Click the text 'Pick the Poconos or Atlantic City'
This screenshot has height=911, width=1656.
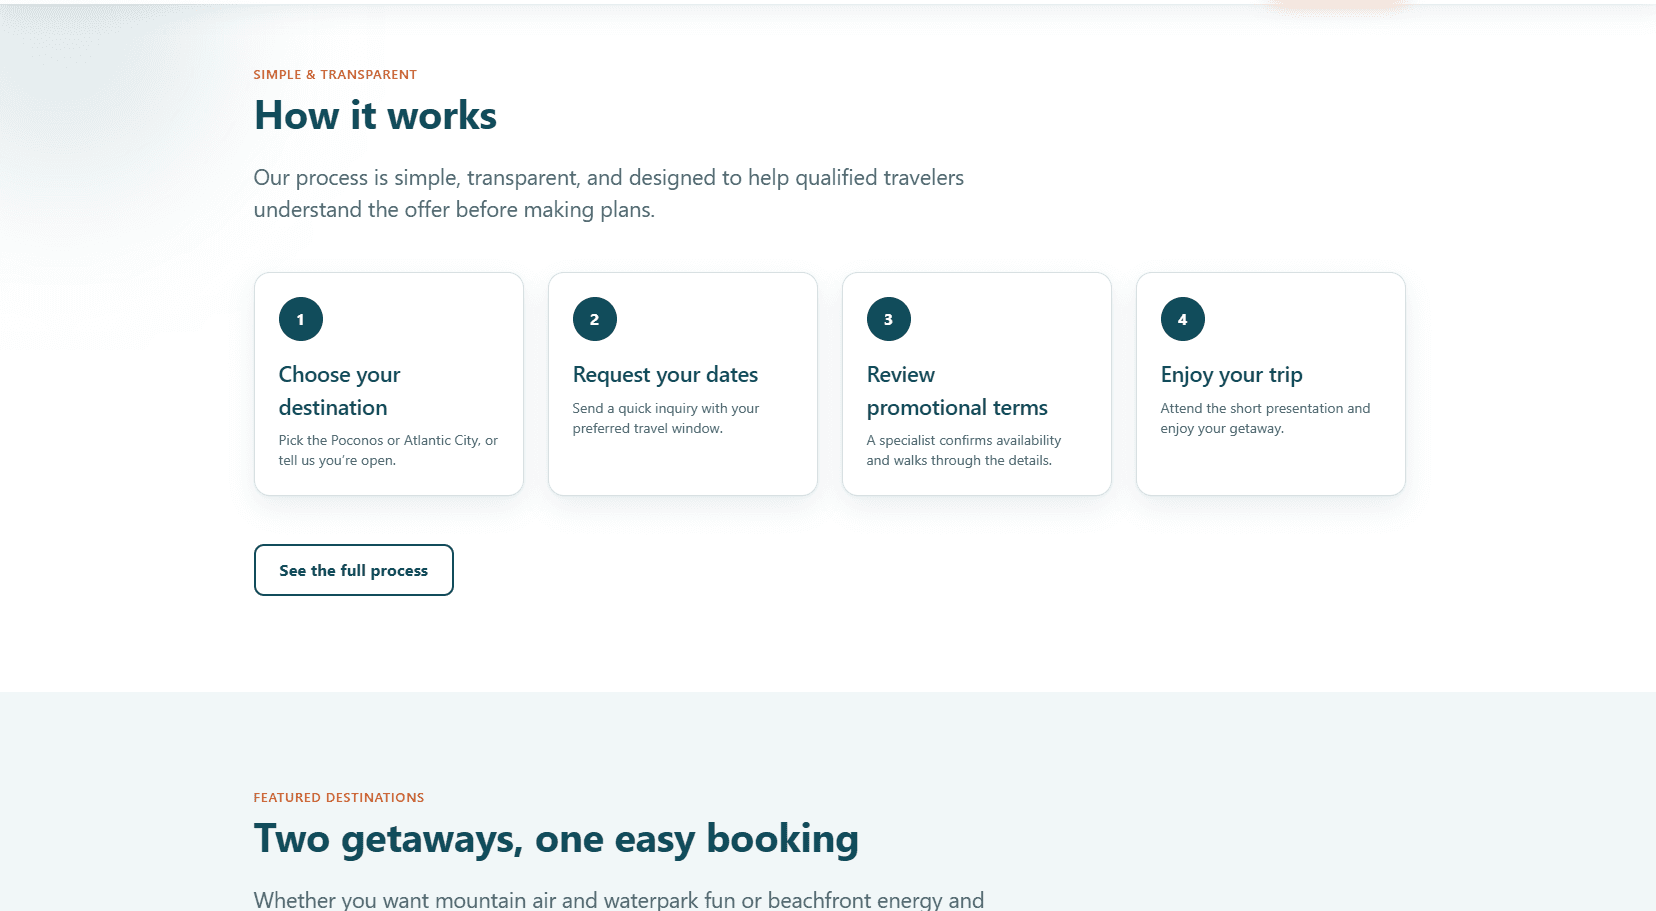[378, 440]
